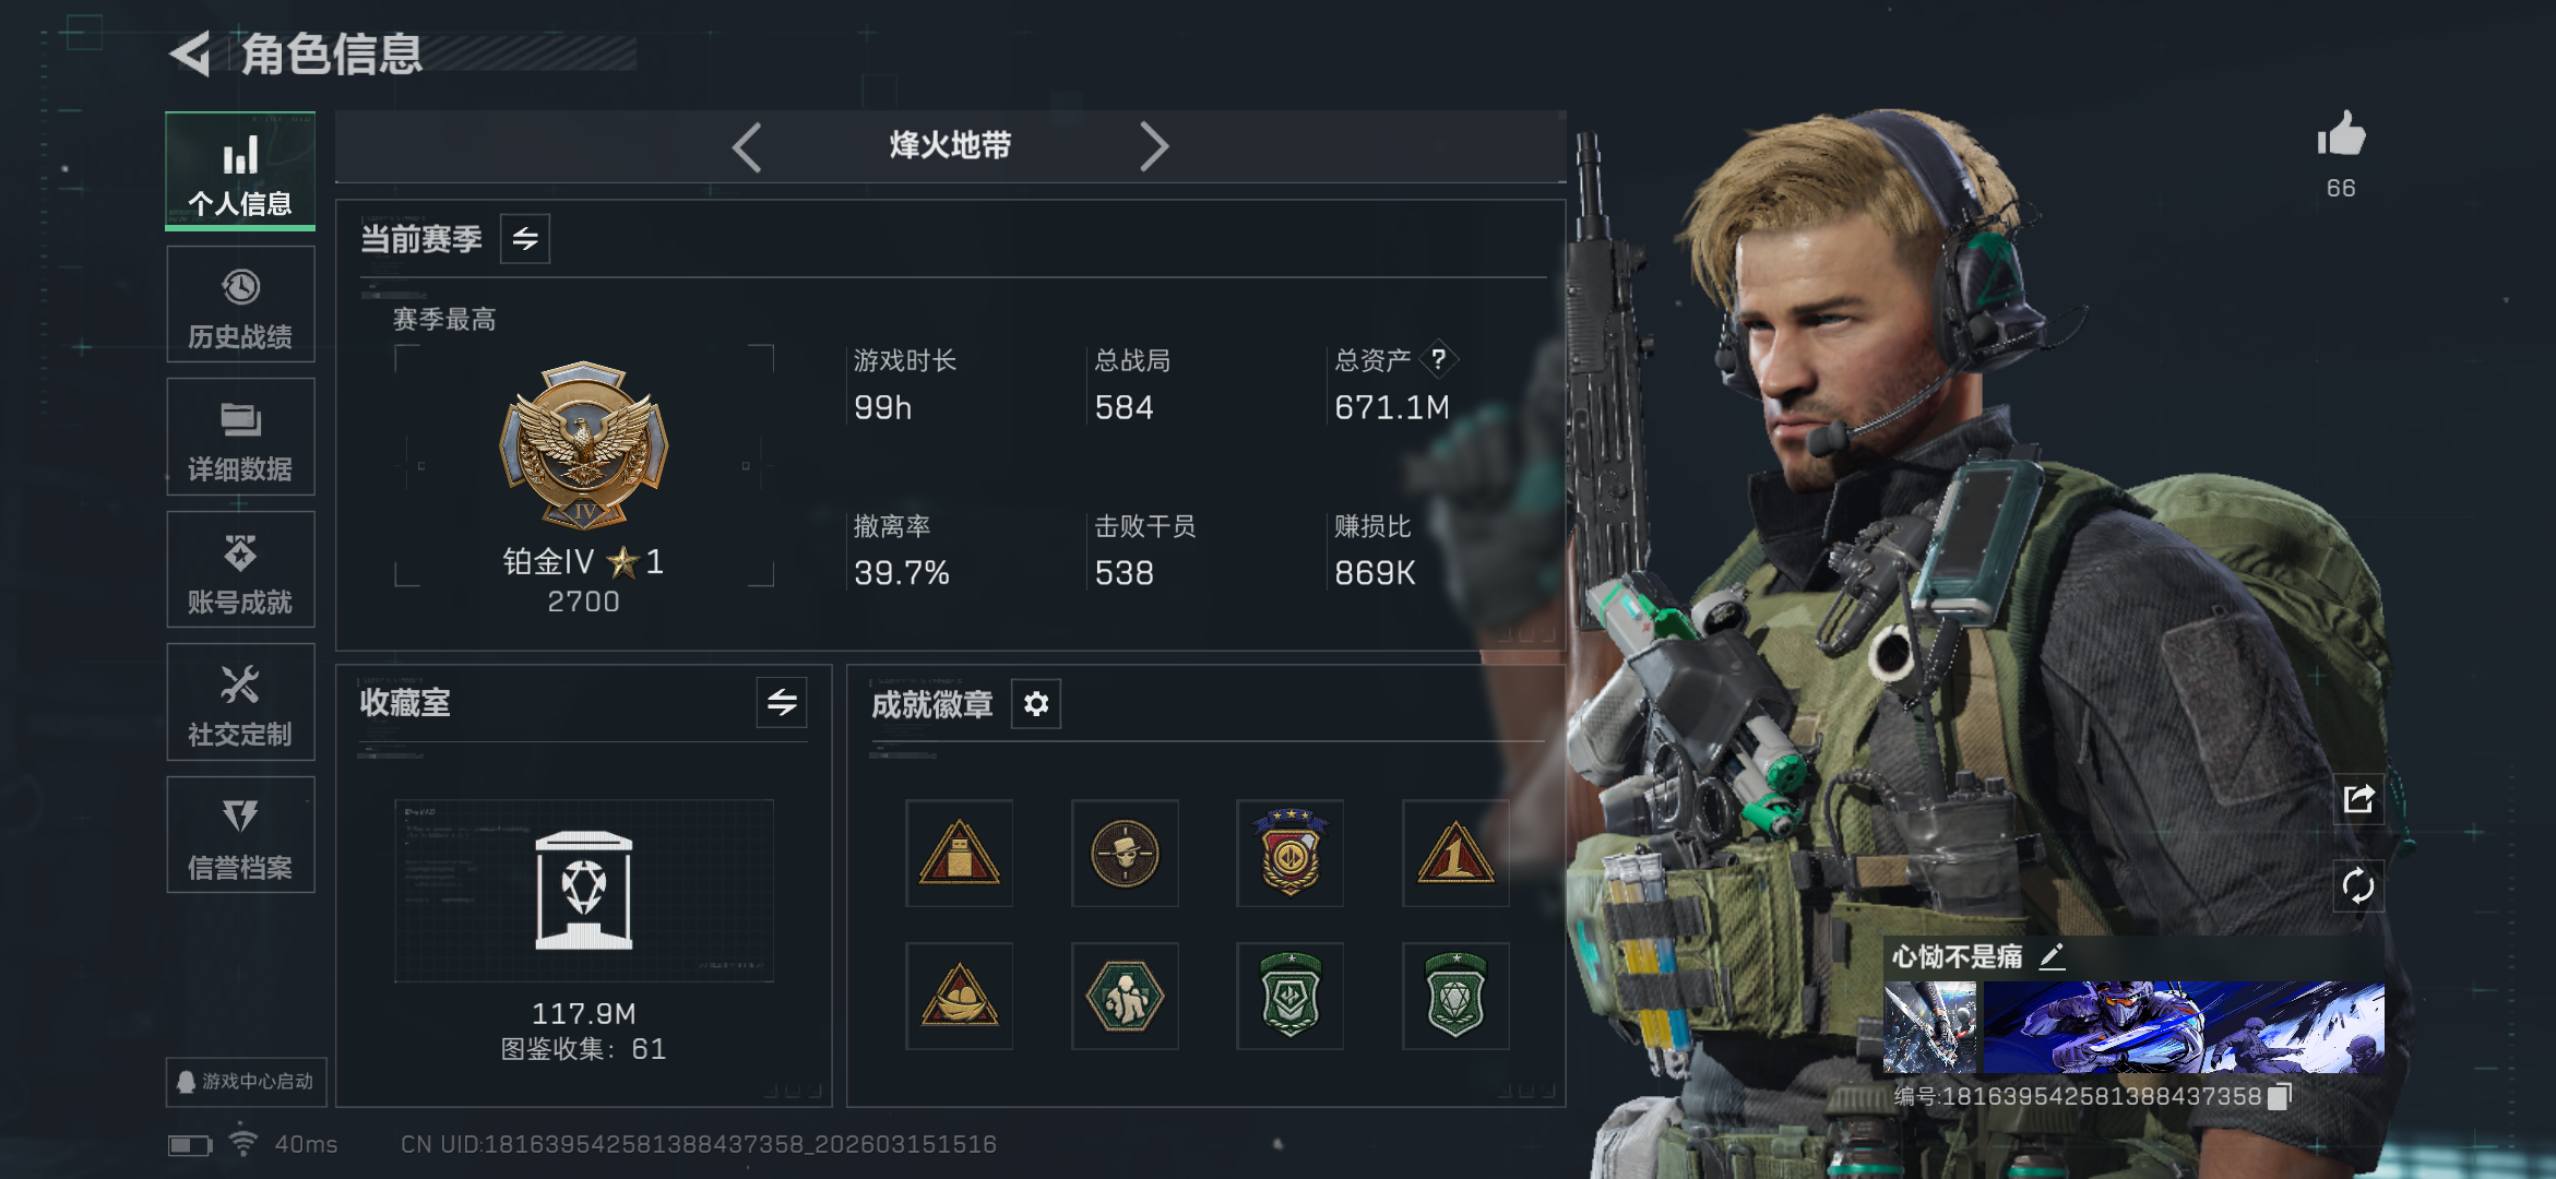
Task: Open 社交定制 in the sidebar
Action: point(240,702)
